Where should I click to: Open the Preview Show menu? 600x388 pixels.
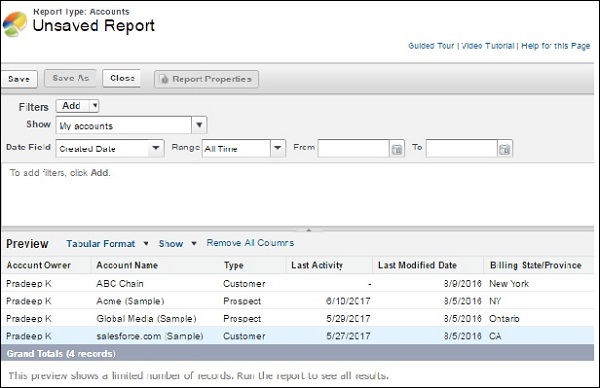178,244
